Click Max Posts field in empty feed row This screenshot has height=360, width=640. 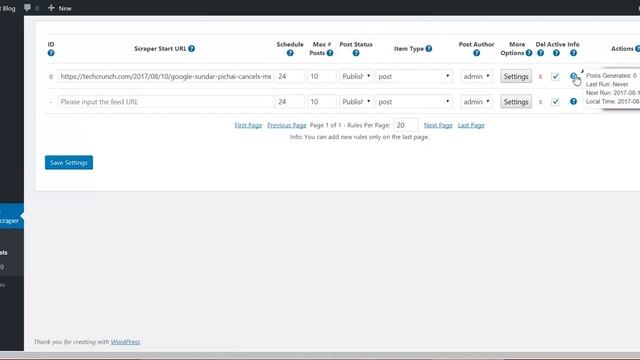(x=322, y=102)
